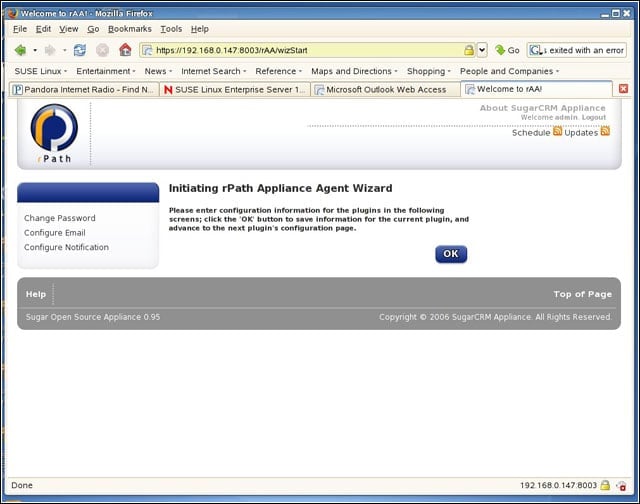Expand the URL history dropdown
The width and height of the screenshot is (640, 504).
(482, 50)
